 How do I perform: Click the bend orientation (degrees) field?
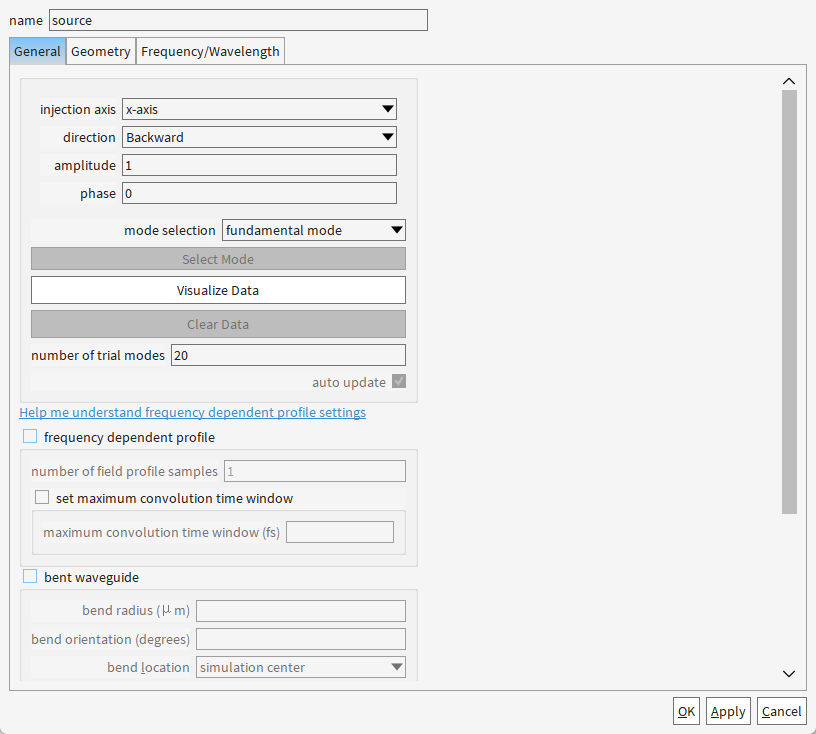tap(301, 639)
